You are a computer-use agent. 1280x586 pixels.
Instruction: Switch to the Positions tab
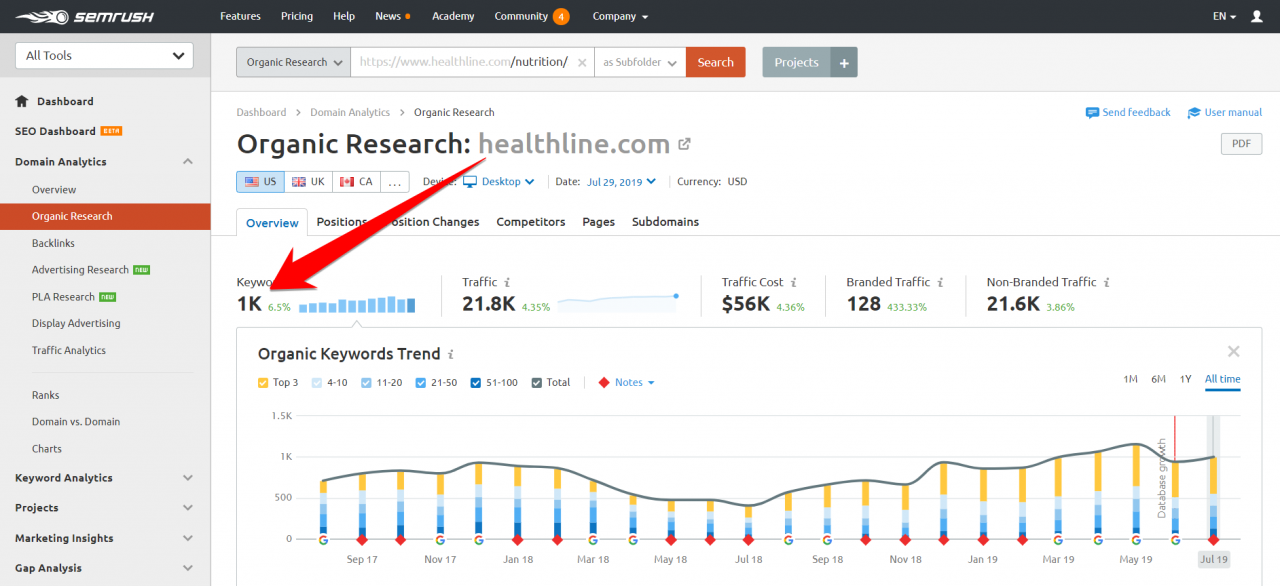[342, 222]
